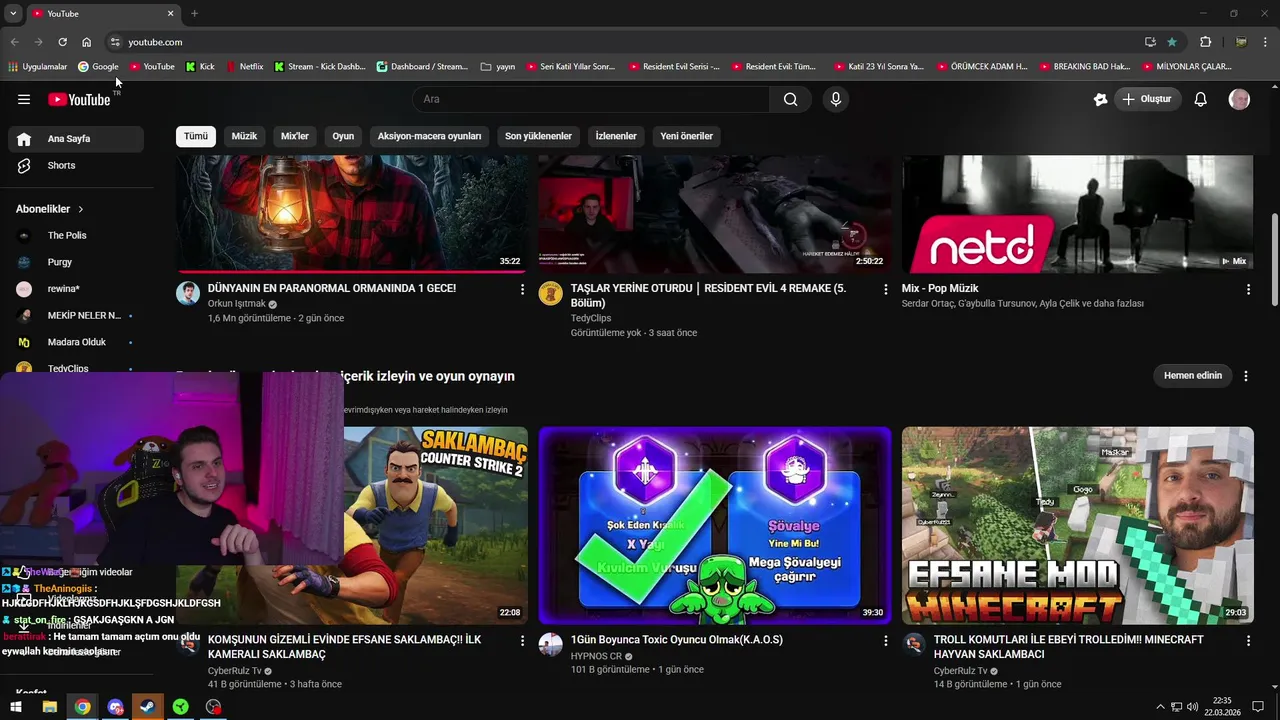This screenshot has width=1280, height=720.
Task: Open Madara Olduk subscription
Action: 76,342
